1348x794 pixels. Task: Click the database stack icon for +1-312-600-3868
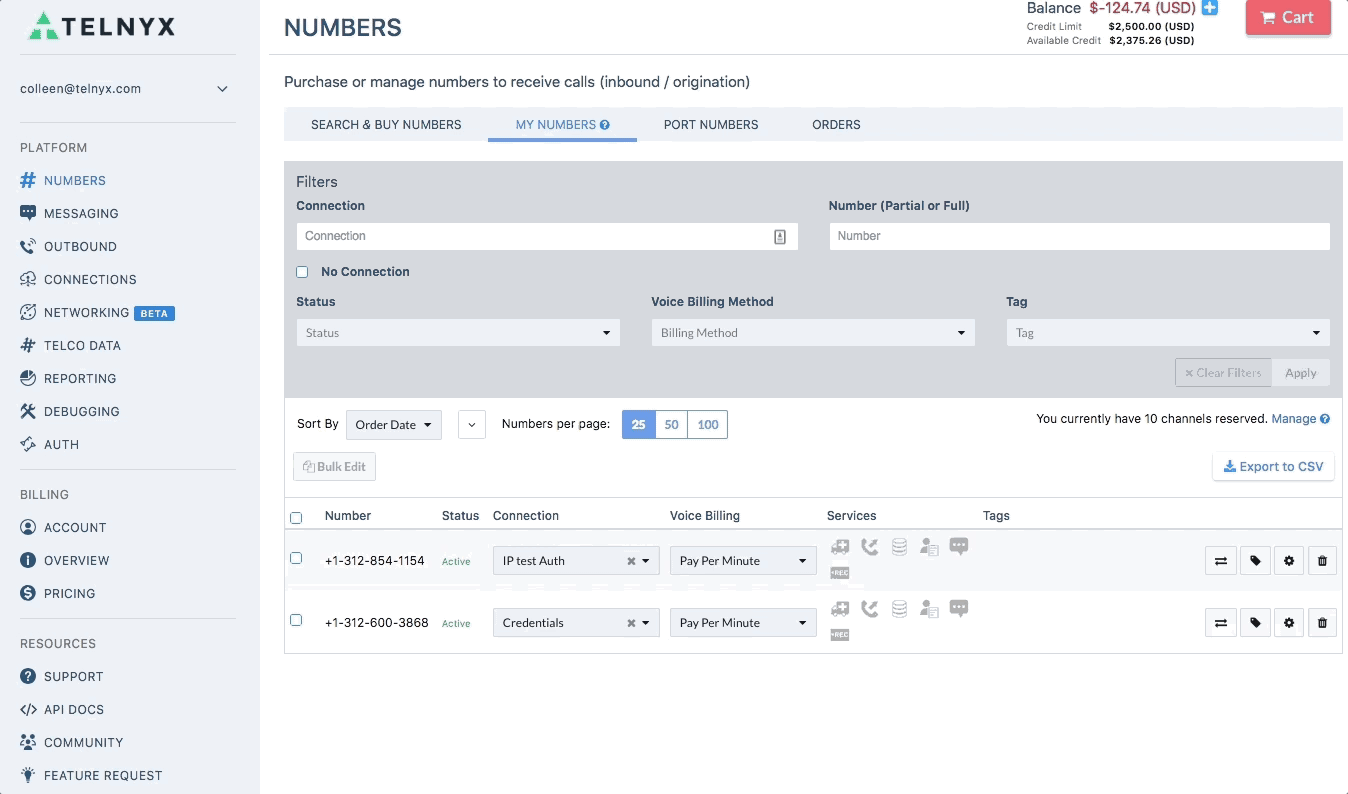tap(899, 609)
